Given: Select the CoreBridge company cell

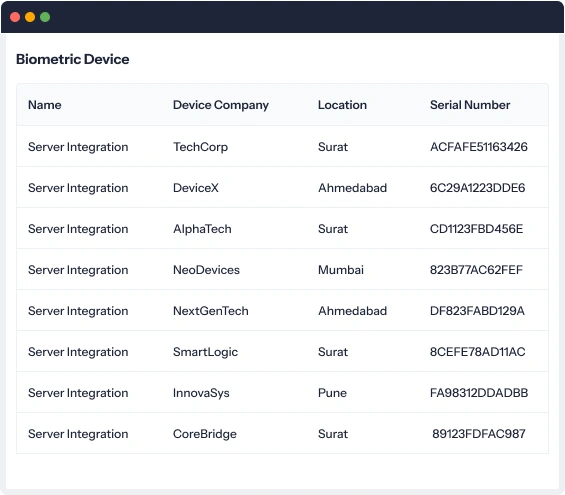Looking at the screenshot, I should point(205,434).
